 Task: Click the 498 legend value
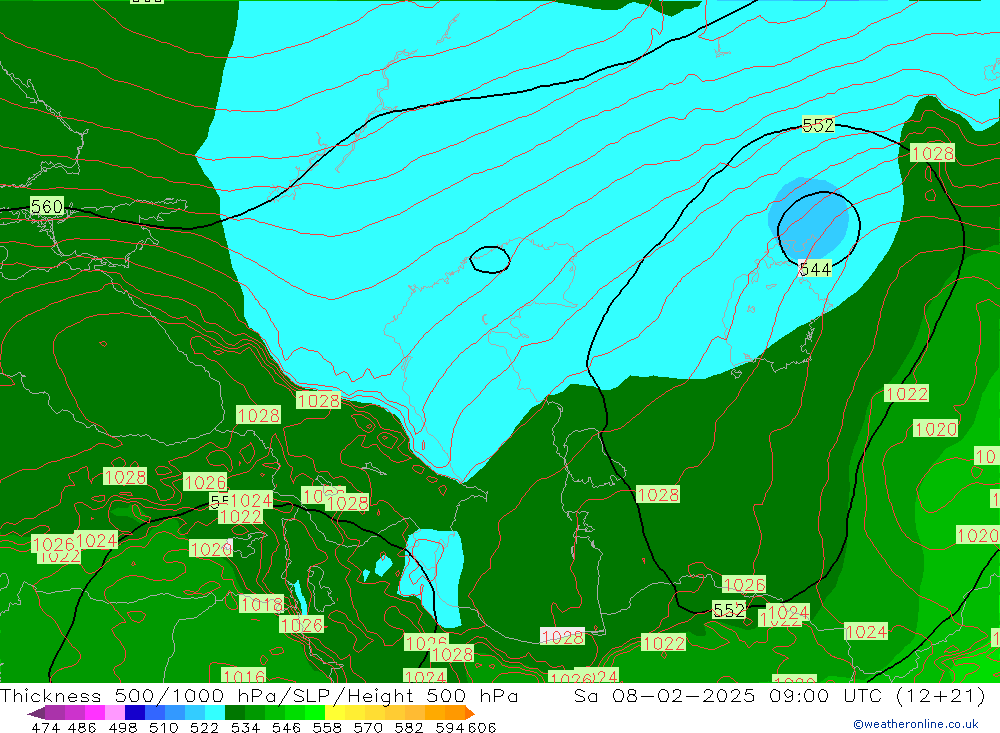pyautogui.click(x=123, y=728)
